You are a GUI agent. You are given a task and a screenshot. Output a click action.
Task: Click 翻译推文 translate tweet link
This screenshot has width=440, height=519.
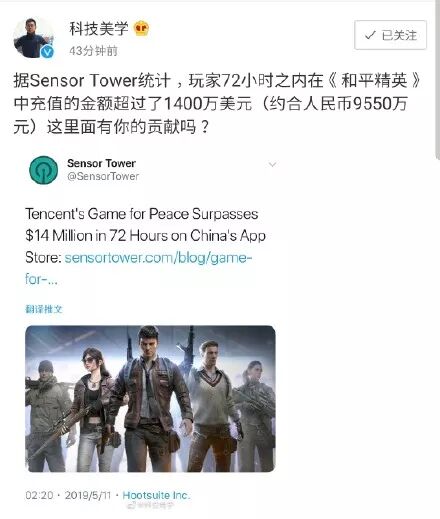click(44, 309)
